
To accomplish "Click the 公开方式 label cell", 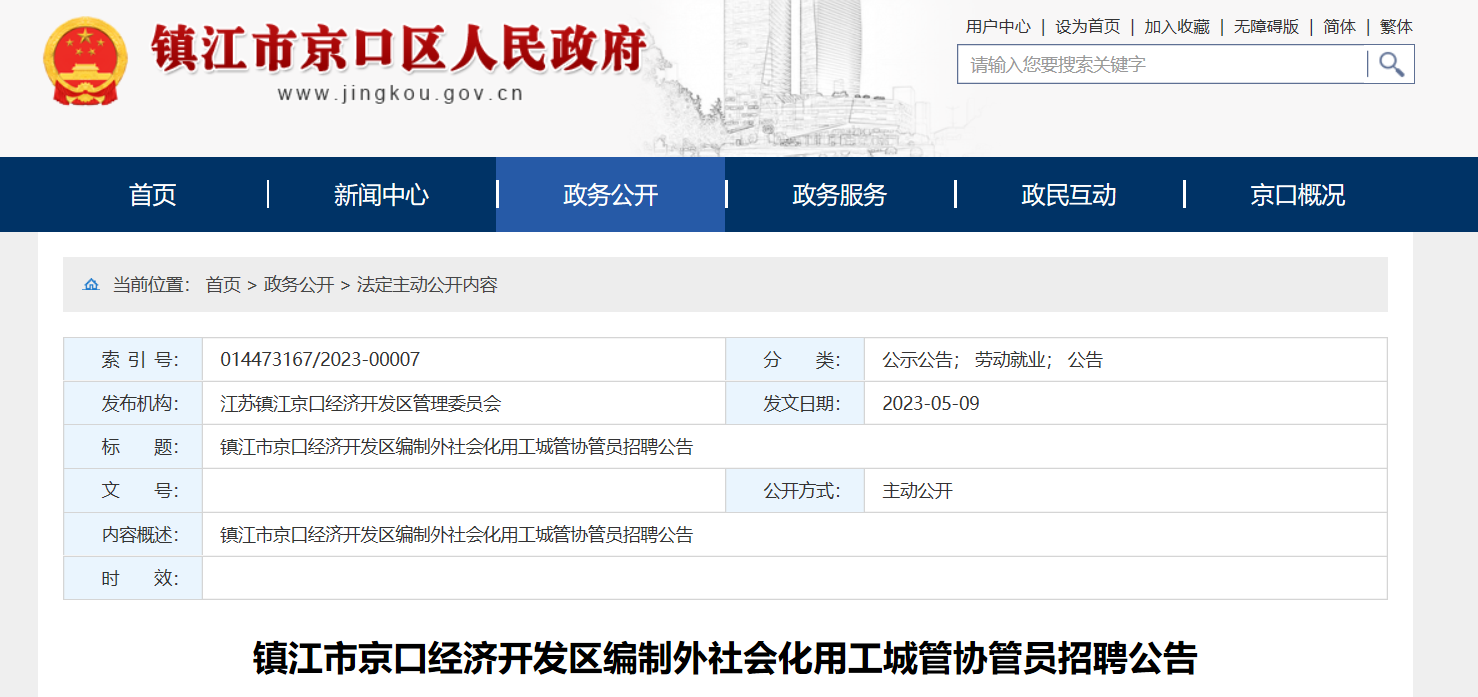I will pyautogui.click(x=795, y=491).
